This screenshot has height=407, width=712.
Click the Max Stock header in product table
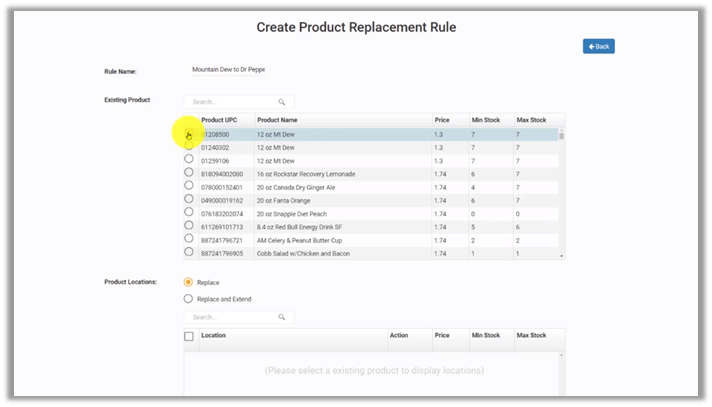(531, 120)
